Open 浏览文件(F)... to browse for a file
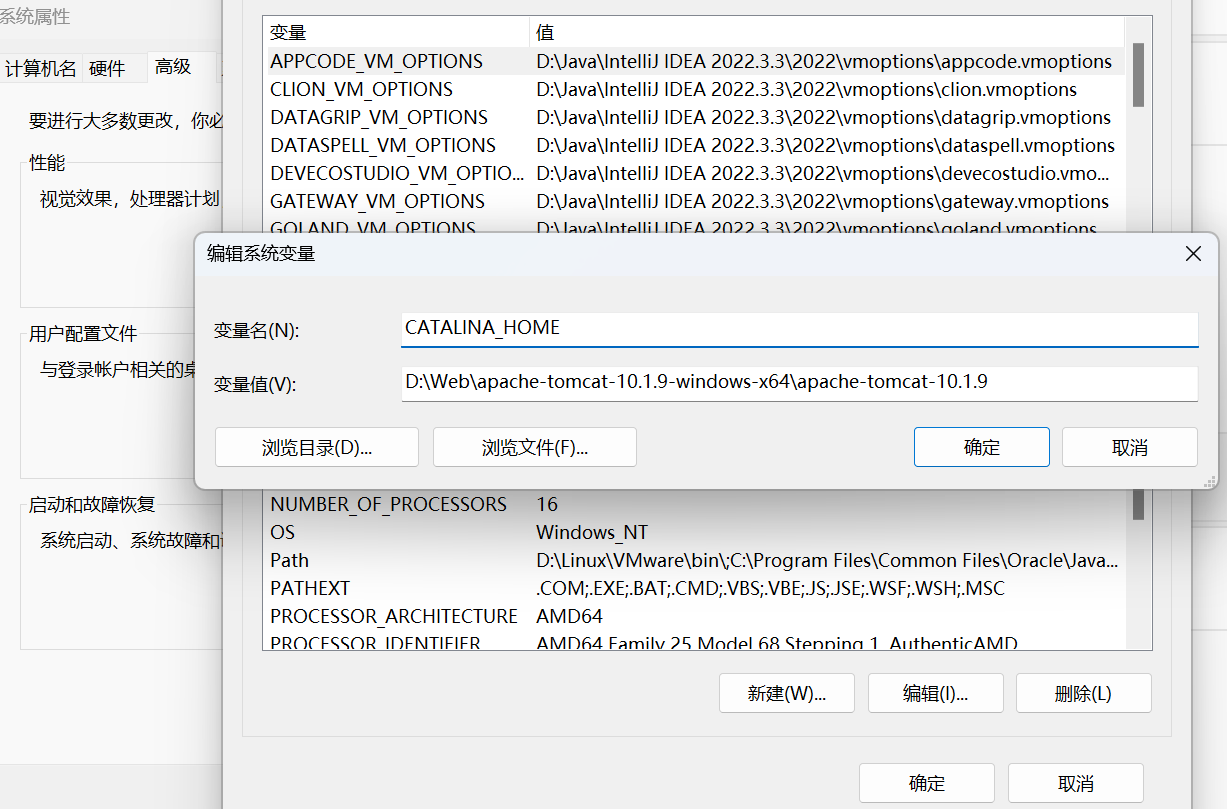1227x809 pixels. 535,447
